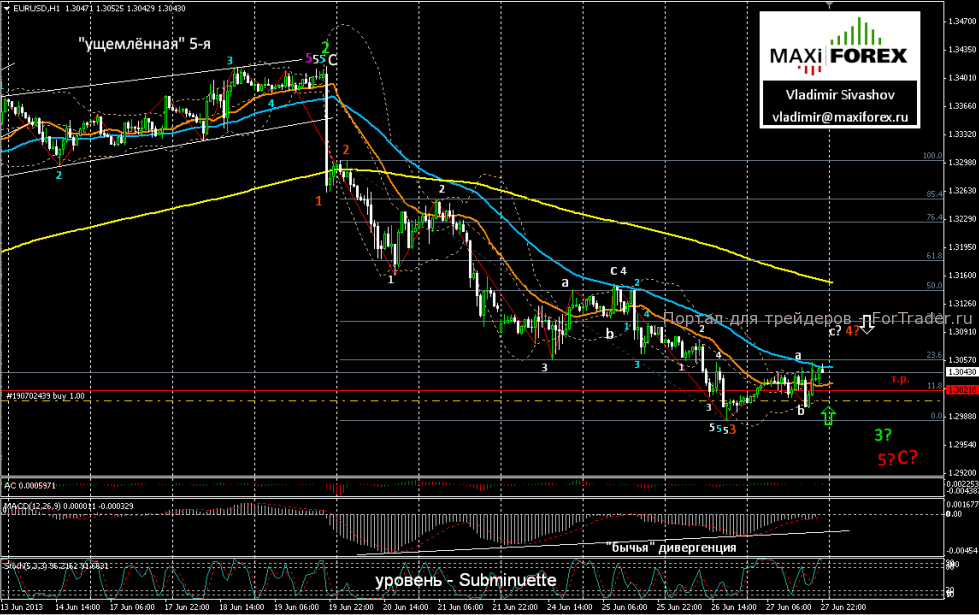Select the "бычья" дивергенция text label
The height and width of the screenshot is (615, 979).
[x=671, y=547]
